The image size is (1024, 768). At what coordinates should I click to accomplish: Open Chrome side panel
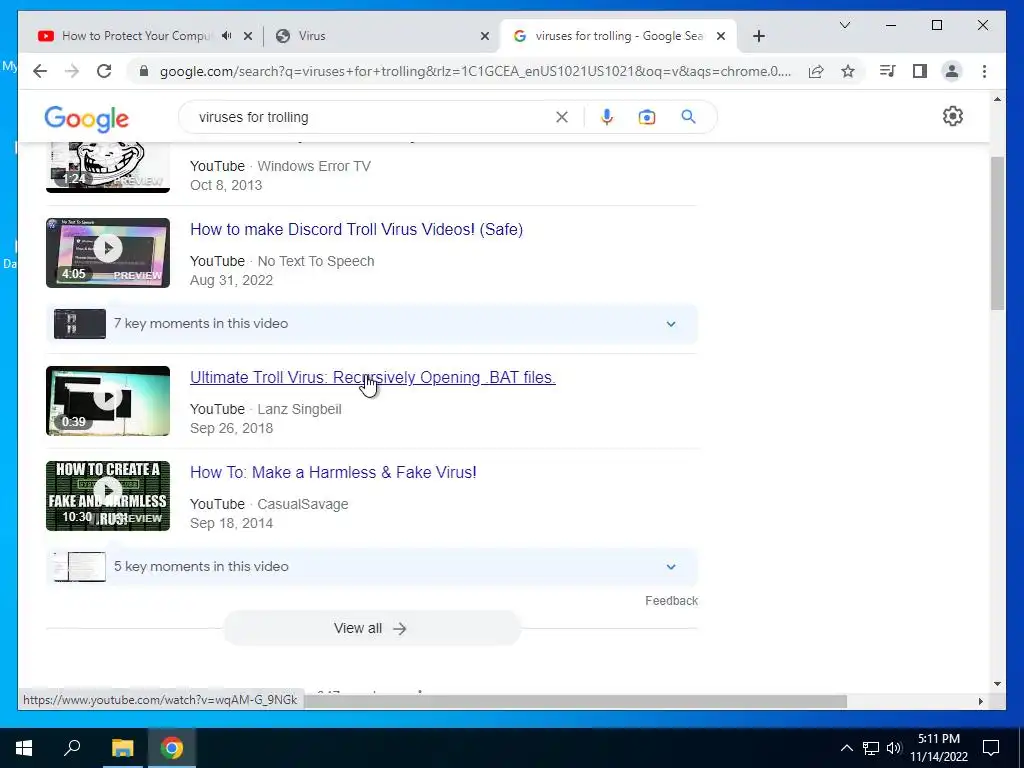point(920,71)
